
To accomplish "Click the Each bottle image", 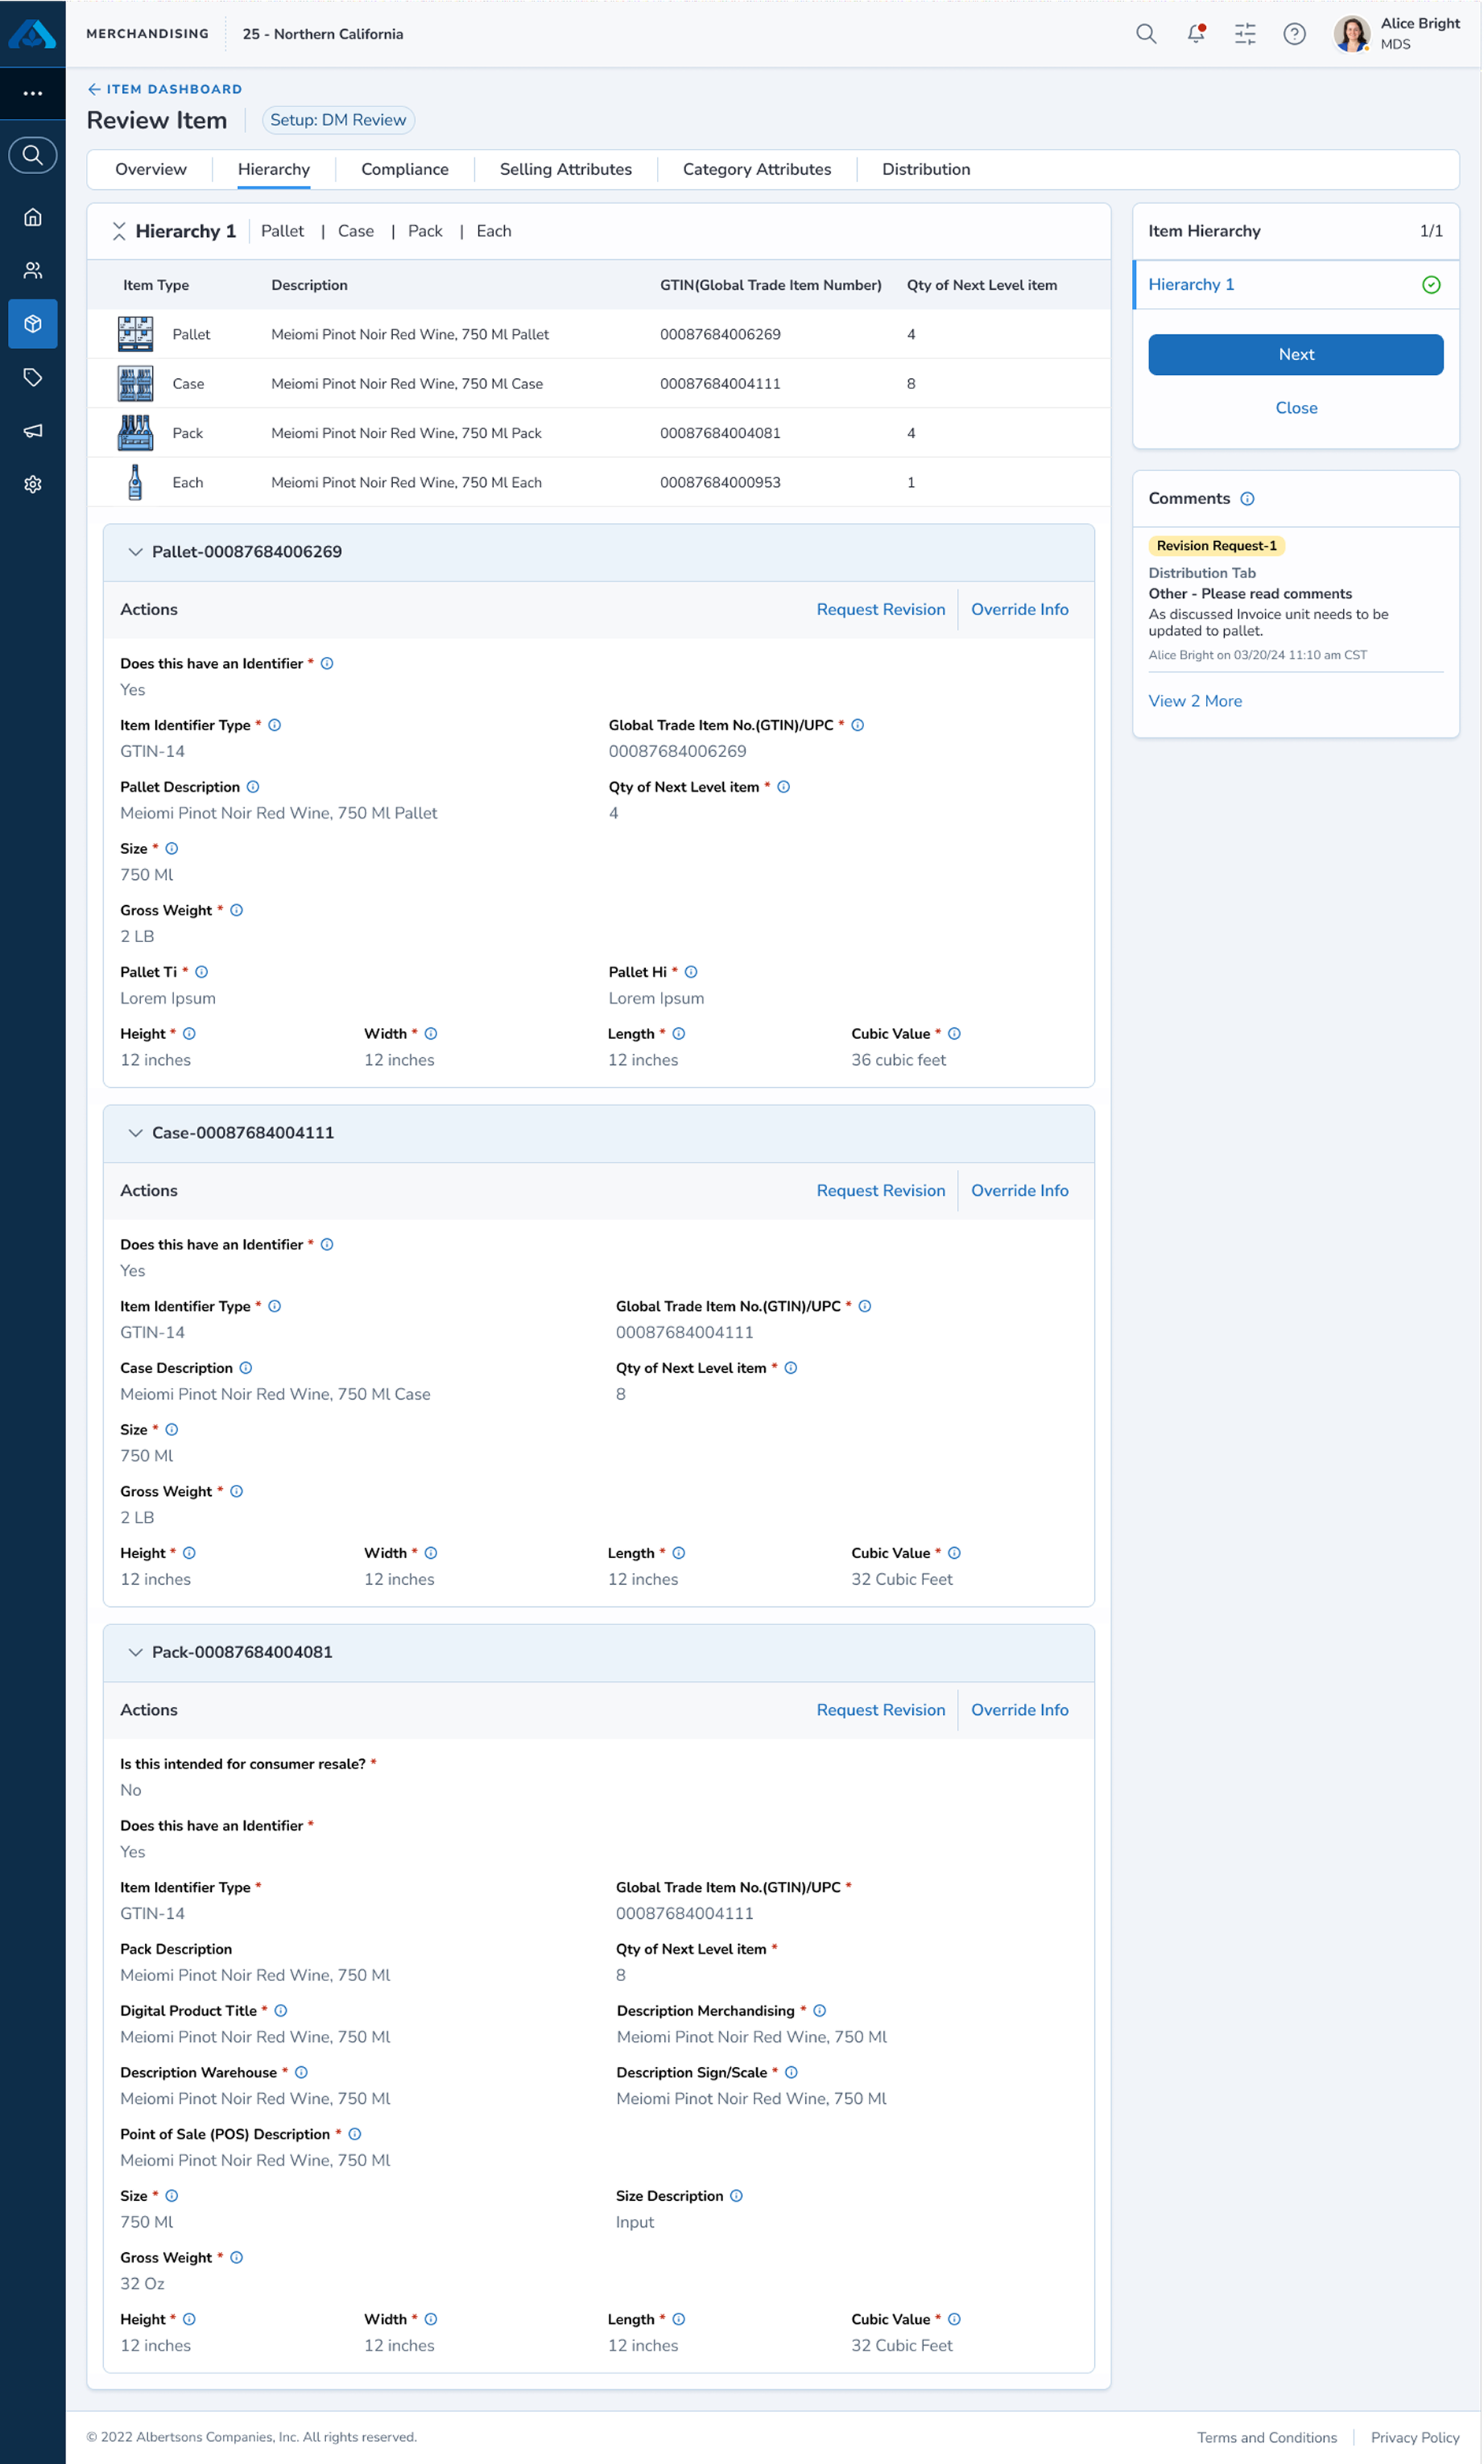I will point(136,482).
